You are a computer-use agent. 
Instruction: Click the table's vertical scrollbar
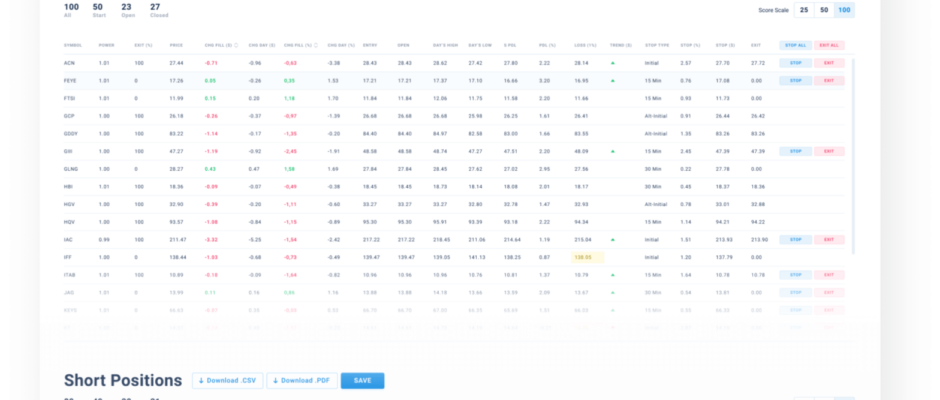point(852,156)
